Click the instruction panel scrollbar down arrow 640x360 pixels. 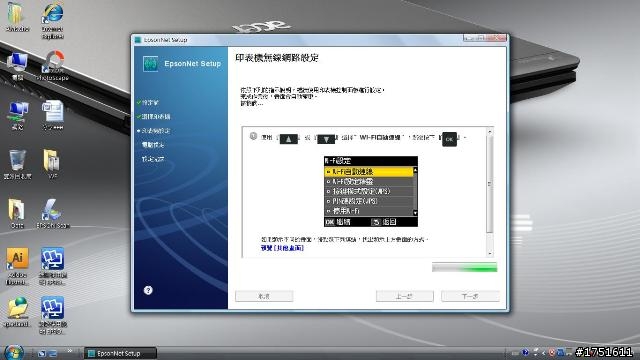point(490,253)
